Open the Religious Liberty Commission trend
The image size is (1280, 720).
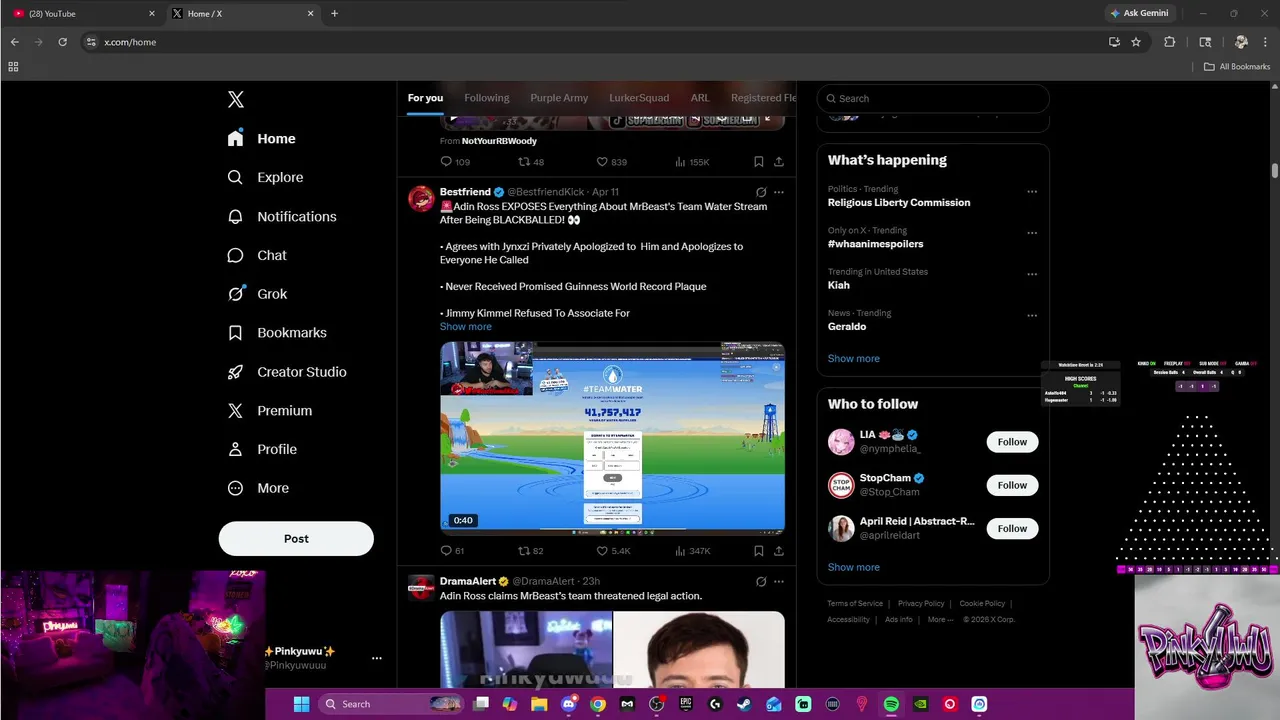click(899, 203)
